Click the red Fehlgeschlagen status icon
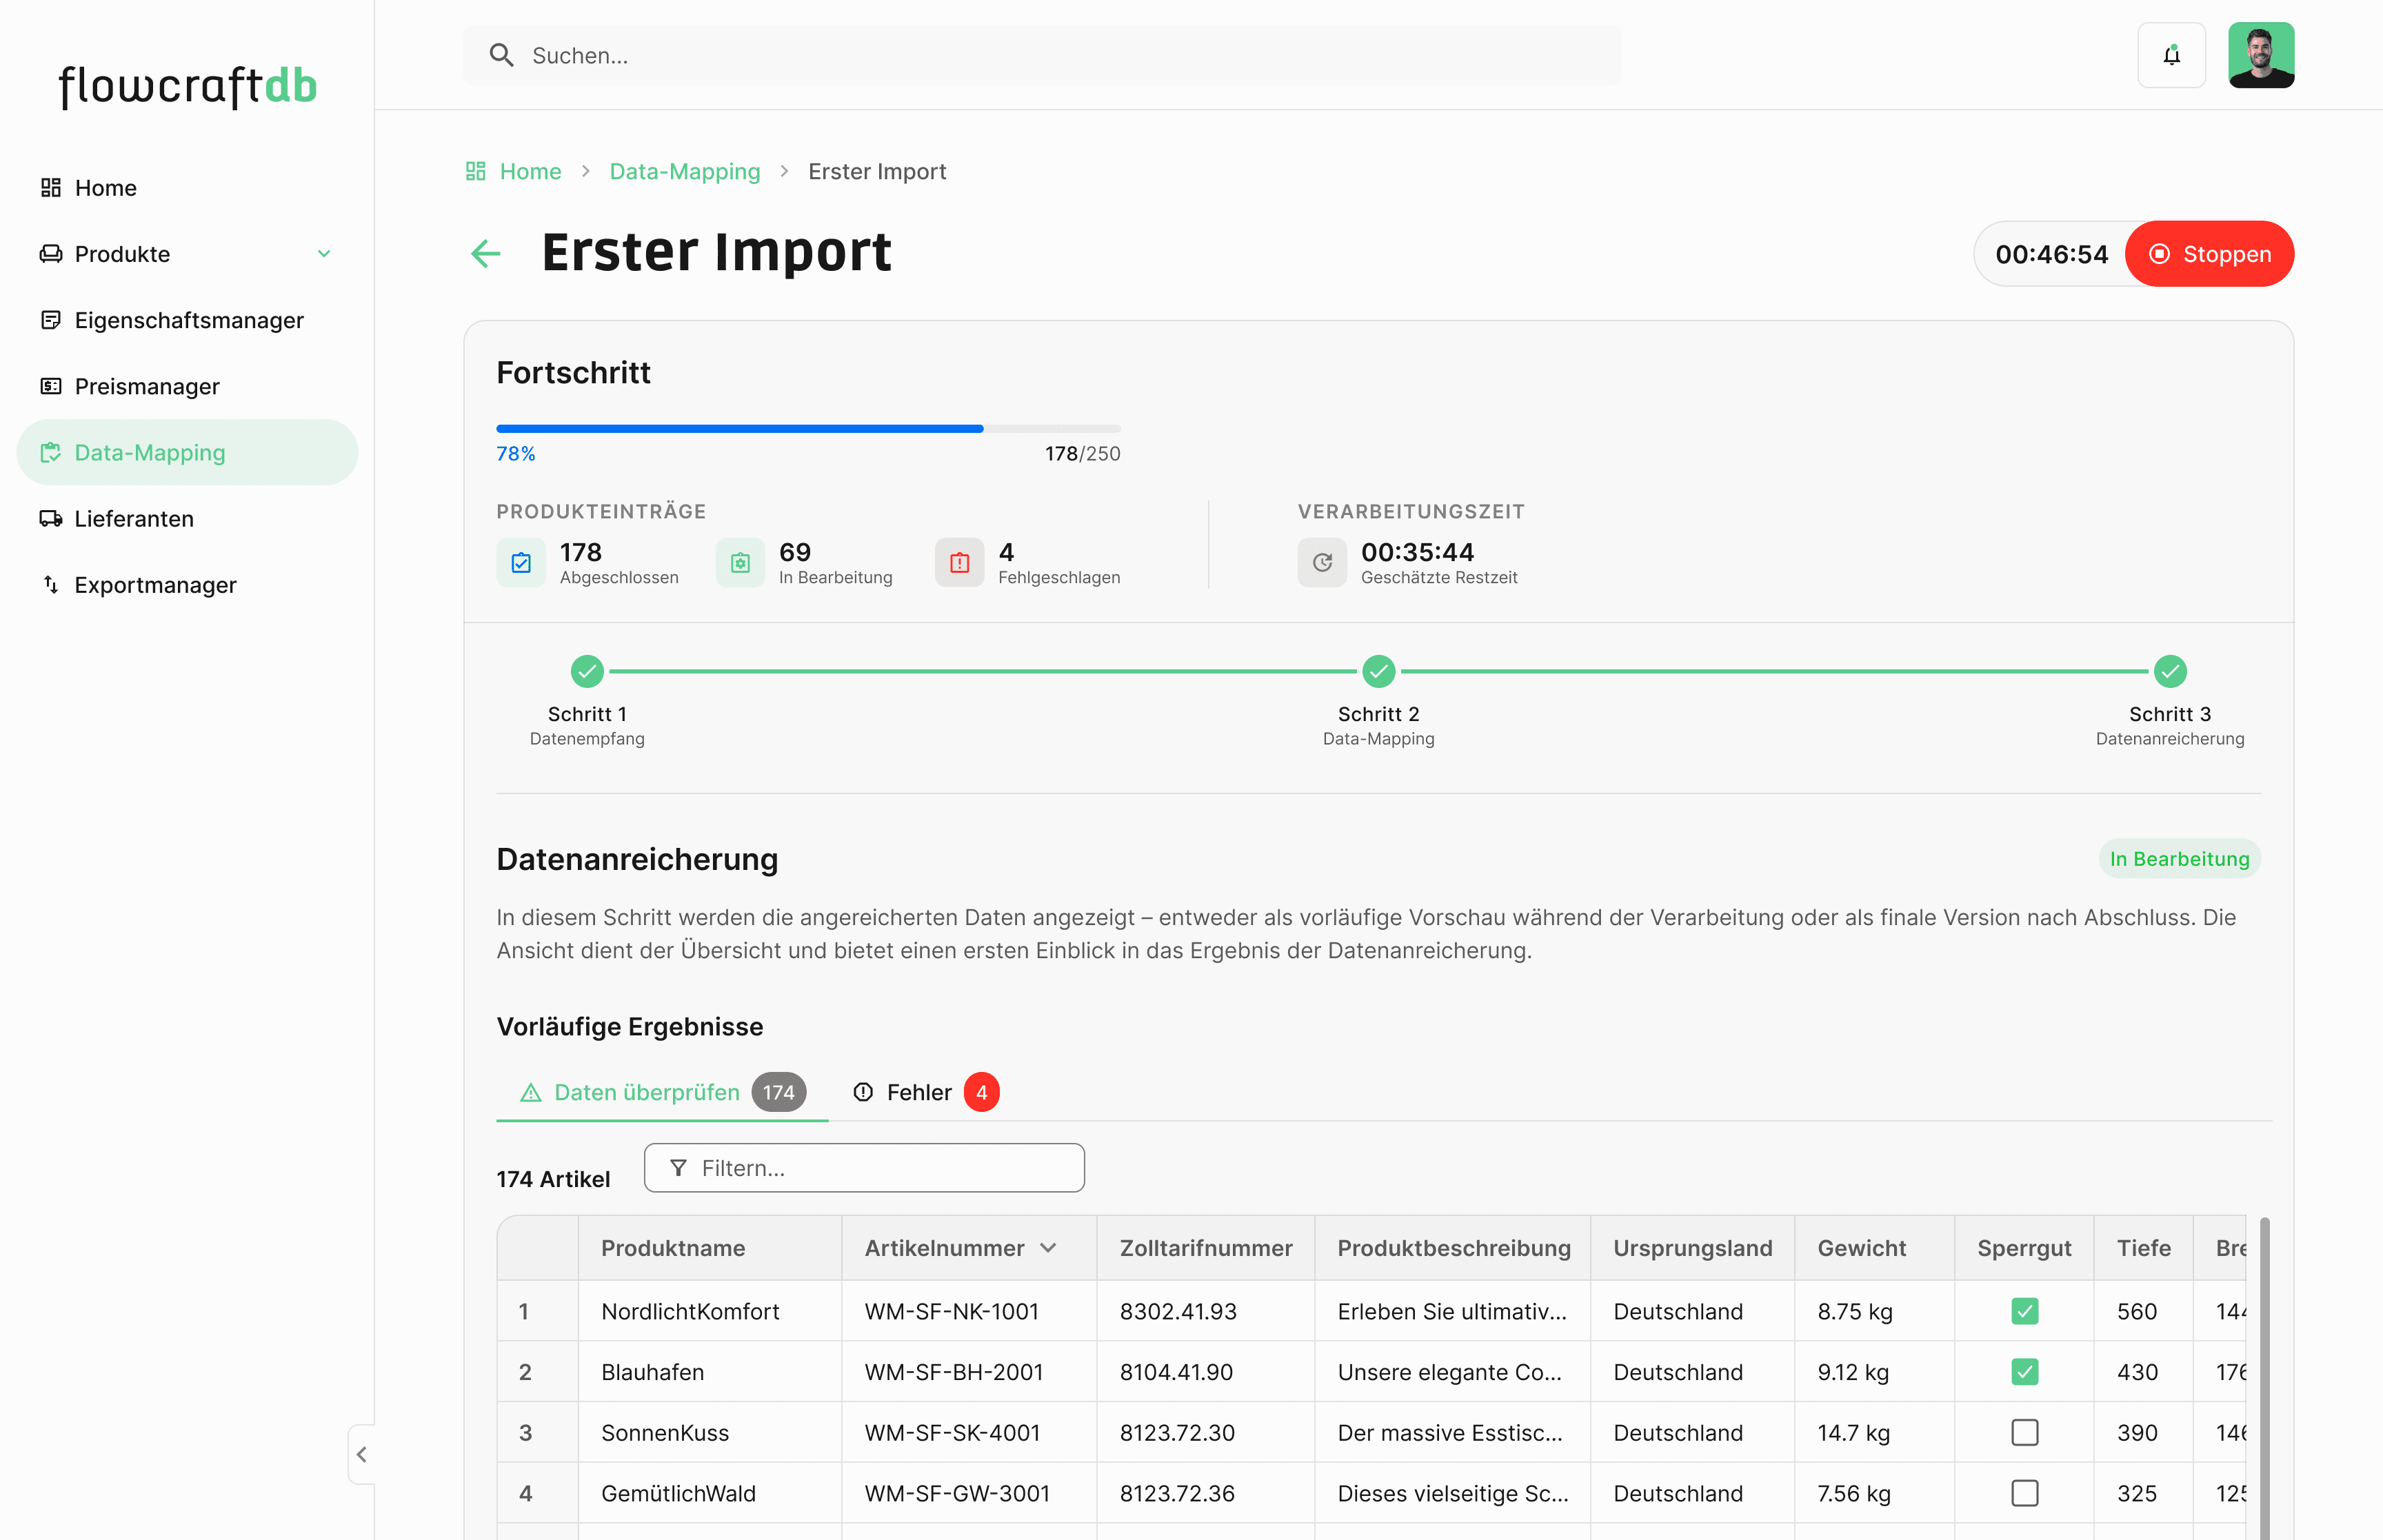The height and width of the screenshot is (1540, 2383). pyautogui.click(x=959, y=563)
